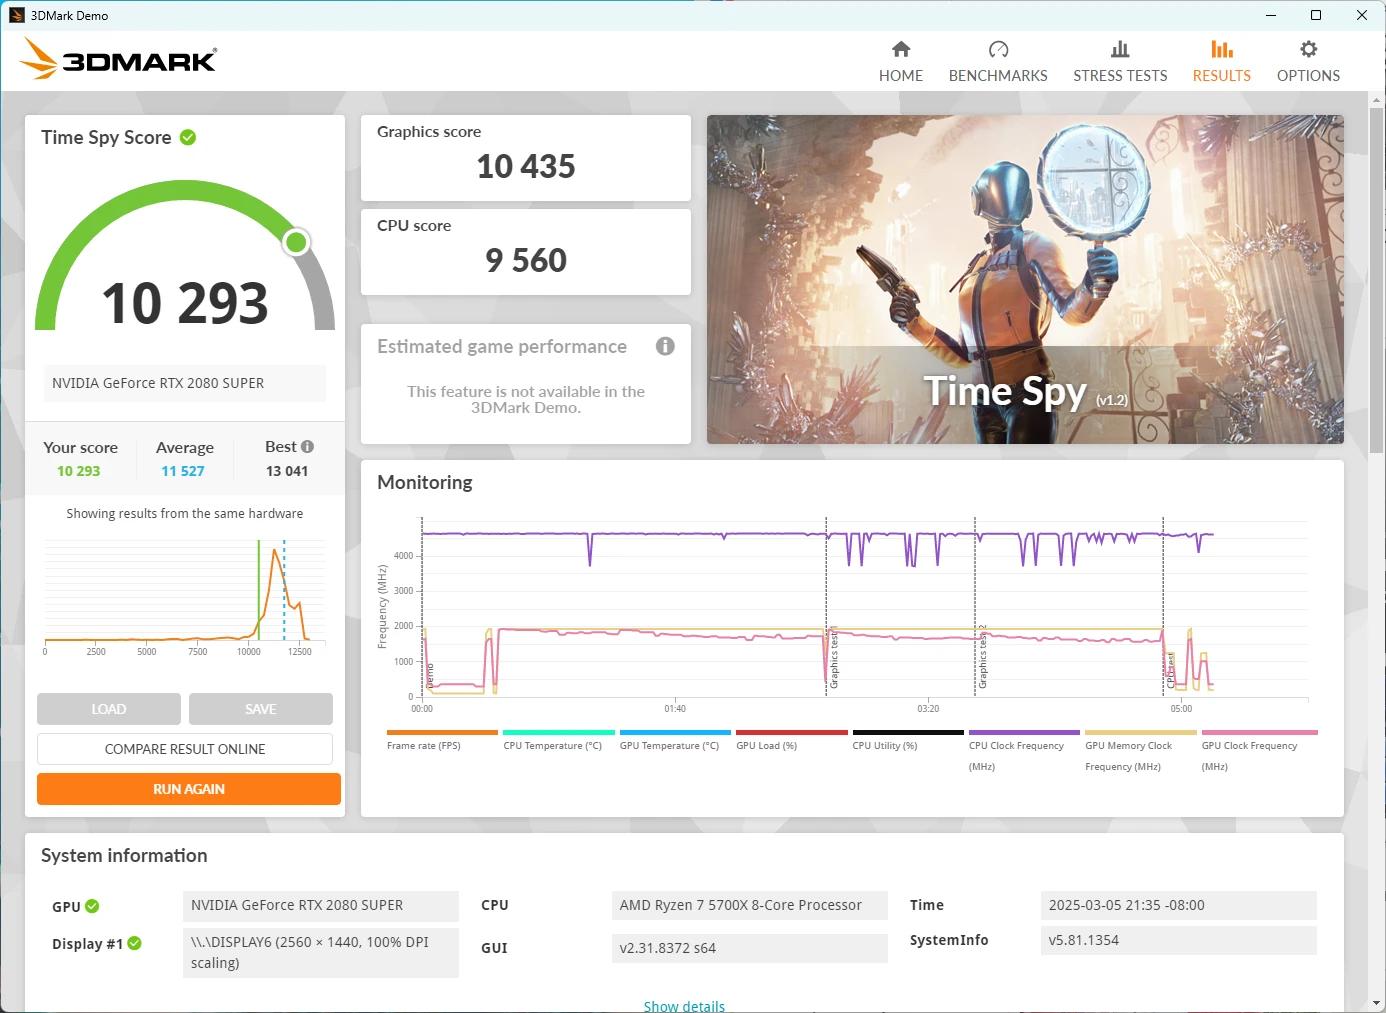Click the orange Frame rate legend swatch
This screenshot has height=1013, width=1386.
[x=441, y=732]
